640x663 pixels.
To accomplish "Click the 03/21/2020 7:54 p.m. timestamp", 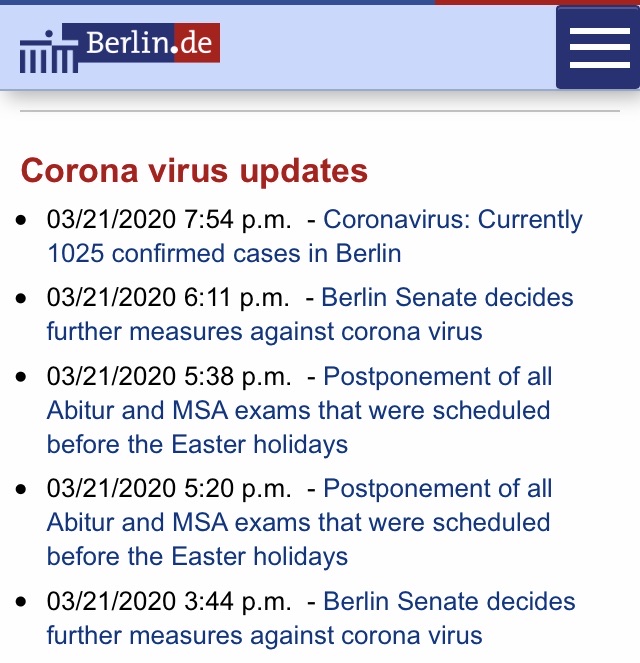I will [169, 220].
